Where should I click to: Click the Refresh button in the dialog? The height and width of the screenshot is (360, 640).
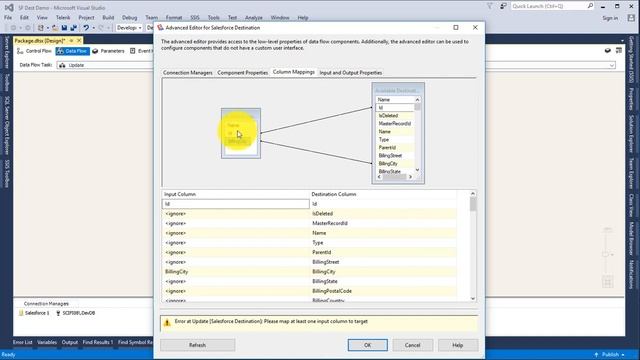(198, 345)
